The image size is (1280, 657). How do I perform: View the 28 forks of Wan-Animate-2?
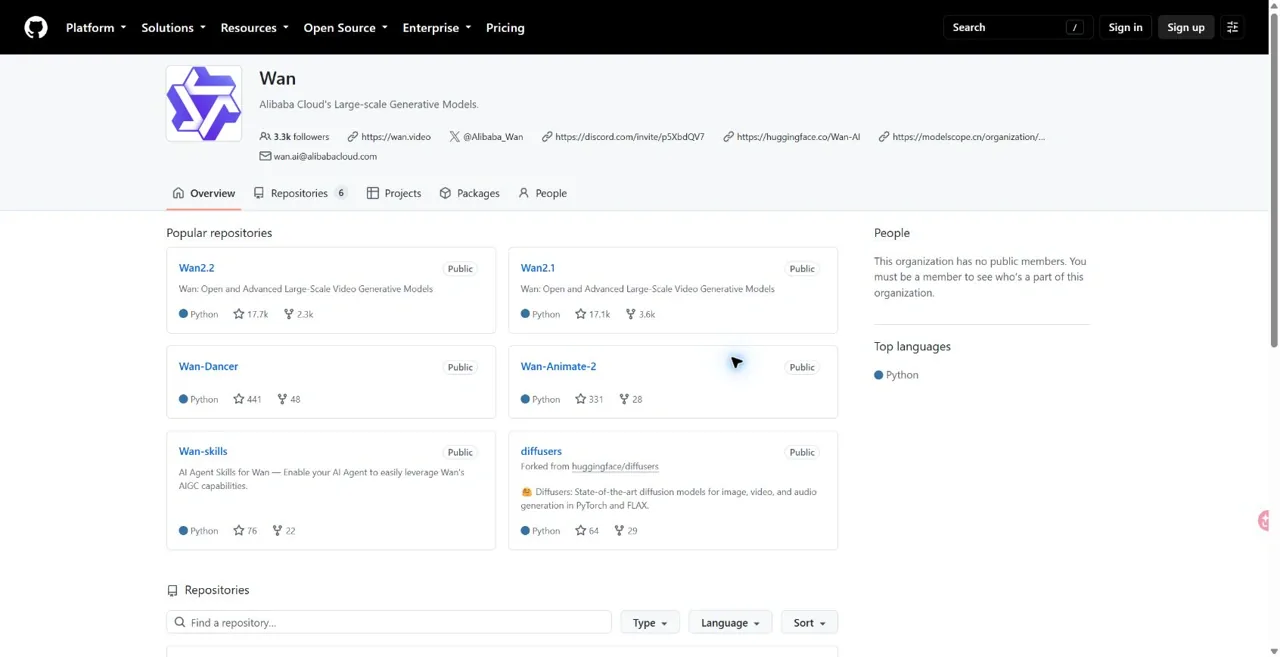(630, 399)
